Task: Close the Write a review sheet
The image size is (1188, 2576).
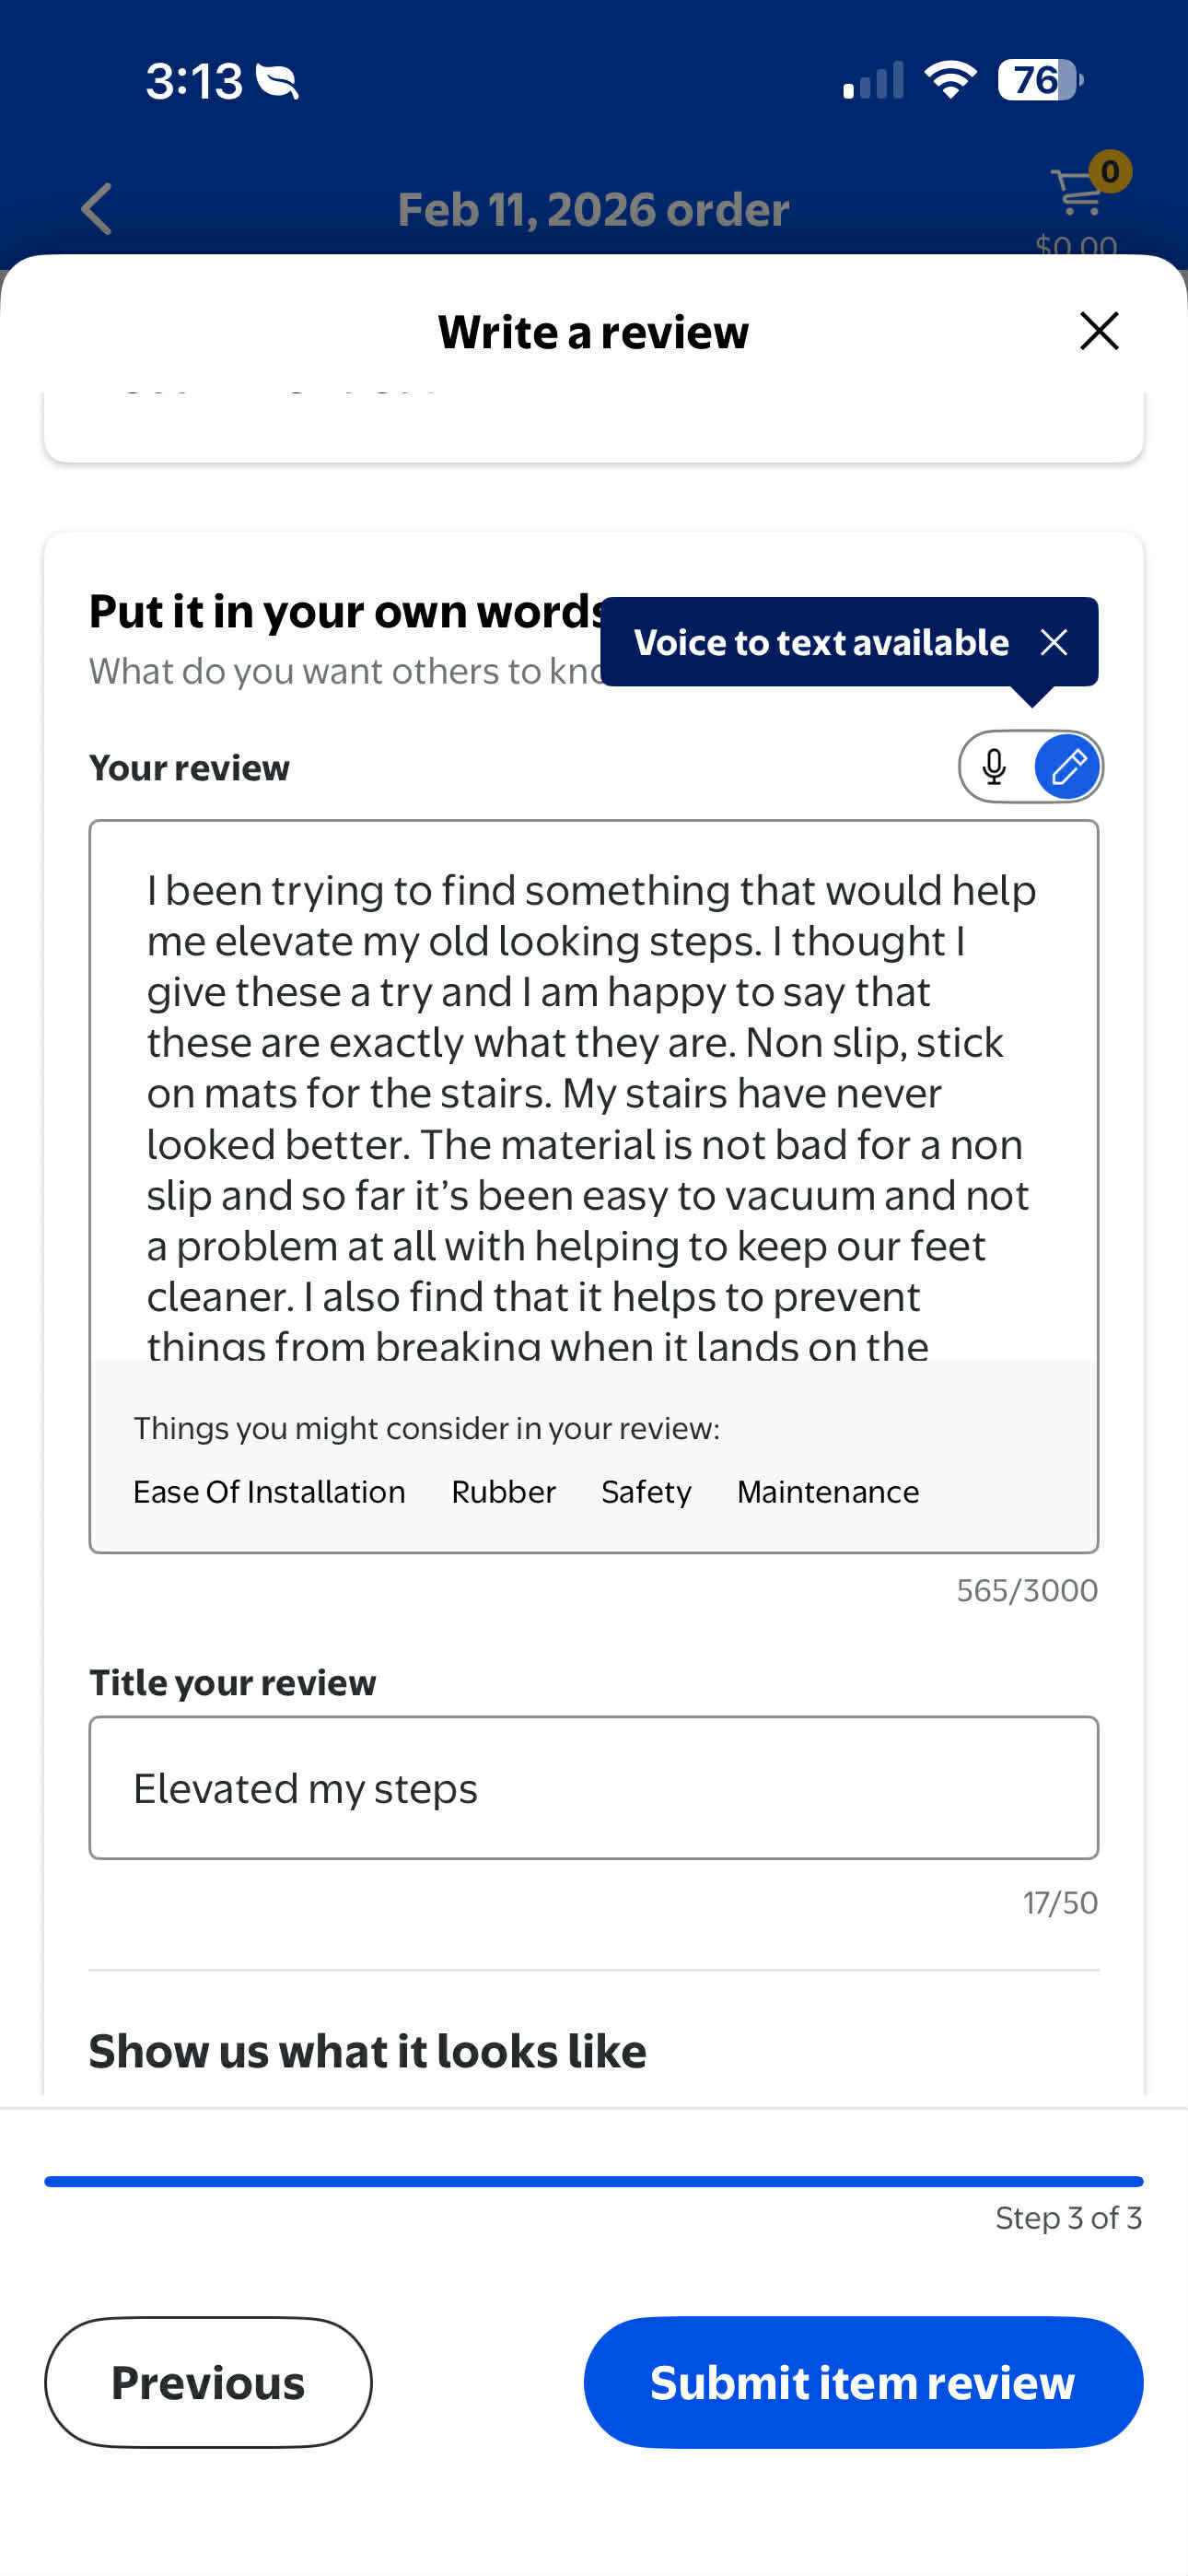Action: [1099, 331]
